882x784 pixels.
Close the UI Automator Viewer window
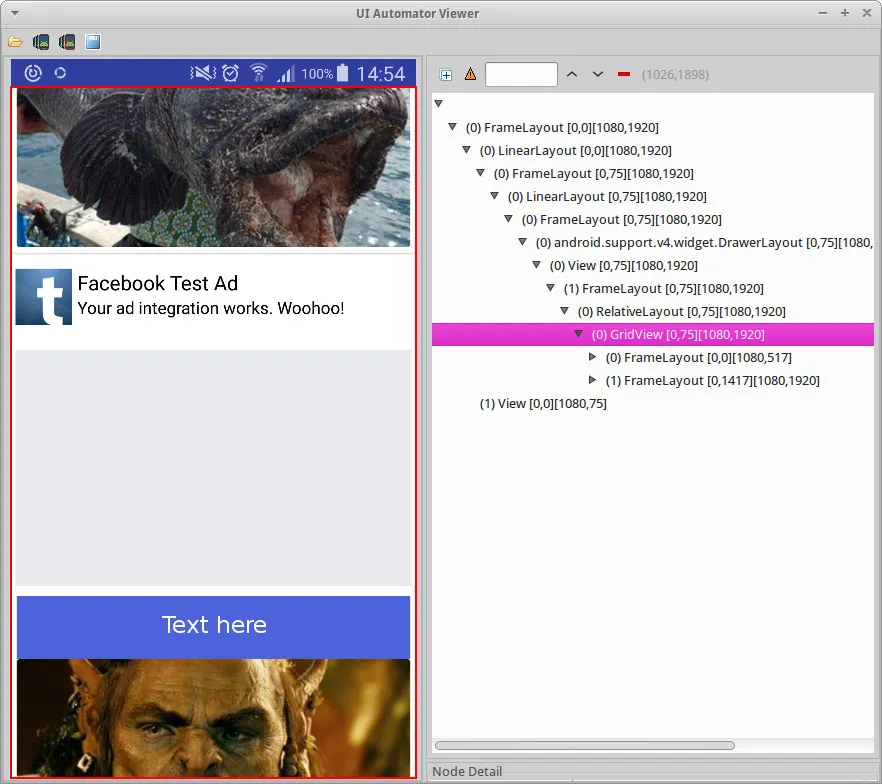click(867, 13)
